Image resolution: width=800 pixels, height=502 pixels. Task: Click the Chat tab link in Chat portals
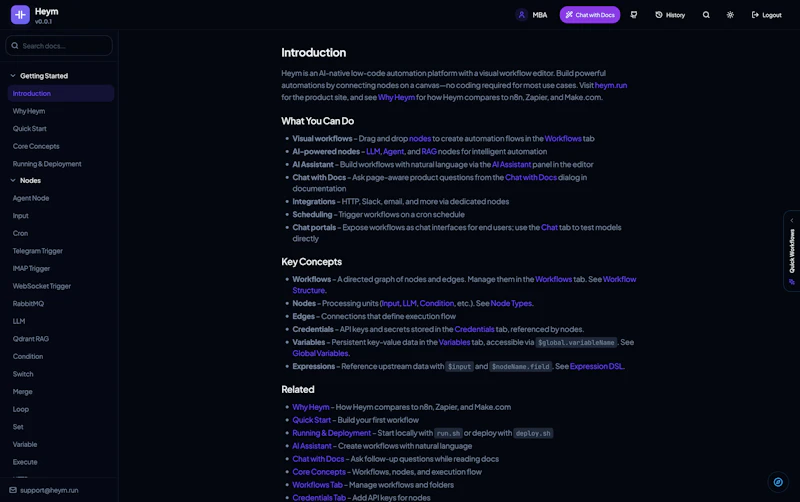pos(549,227)
